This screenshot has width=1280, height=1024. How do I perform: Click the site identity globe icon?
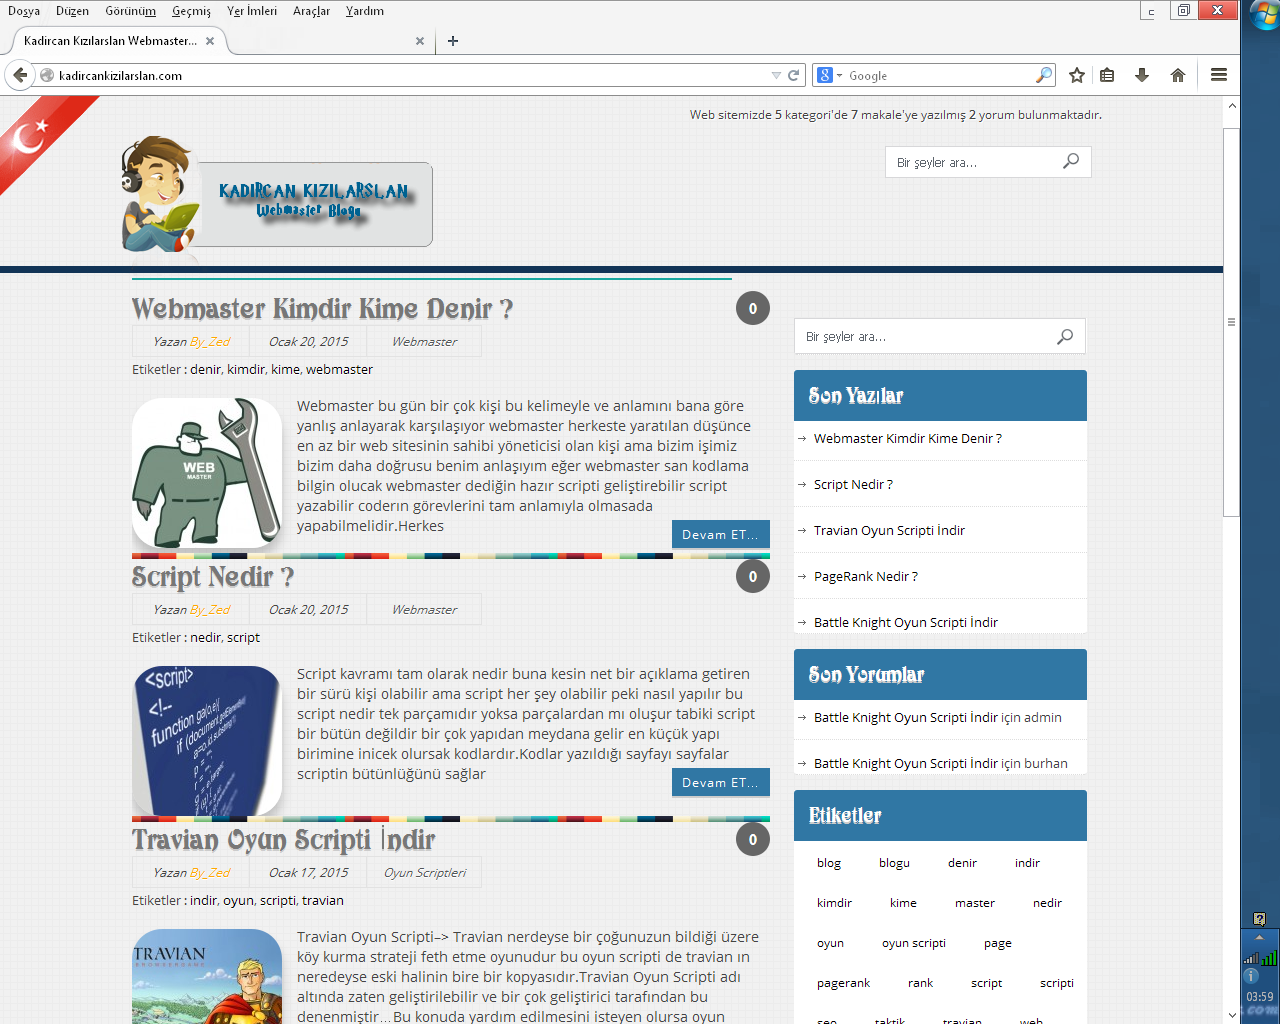[47, 75]
